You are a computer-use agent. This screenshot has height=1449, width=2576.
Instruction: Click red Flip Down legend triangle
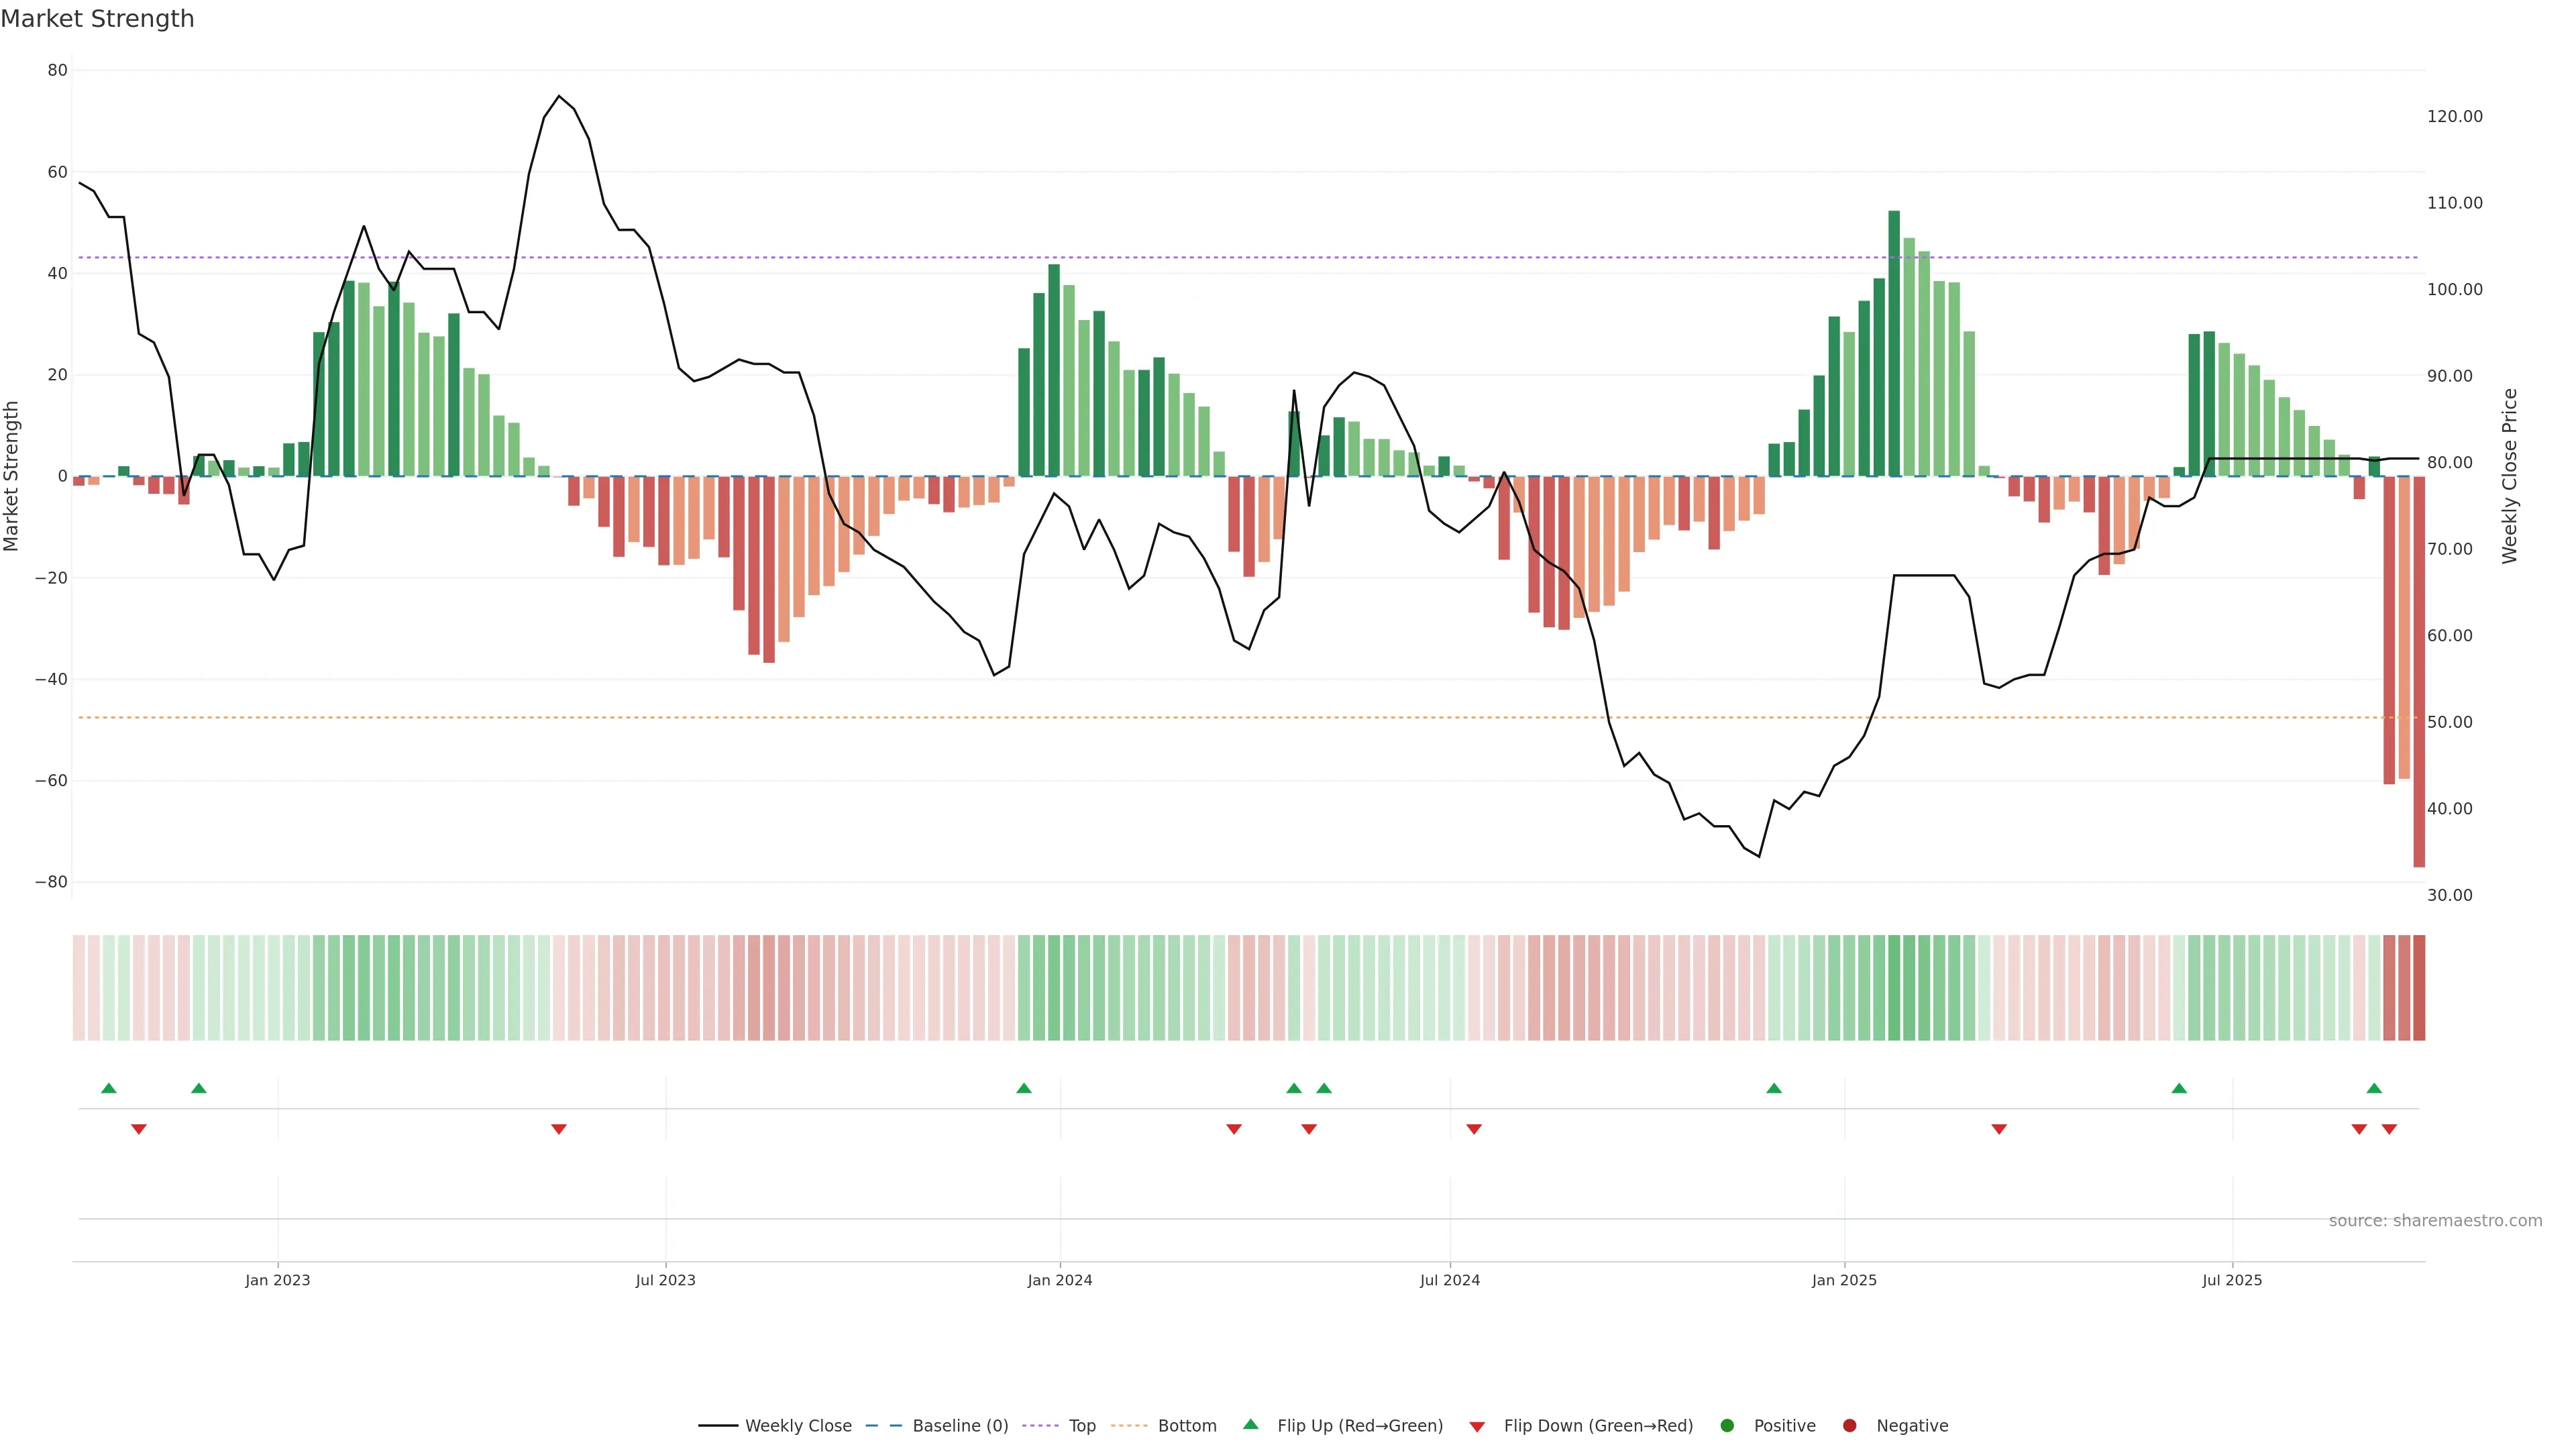tap(1477, 1426)
